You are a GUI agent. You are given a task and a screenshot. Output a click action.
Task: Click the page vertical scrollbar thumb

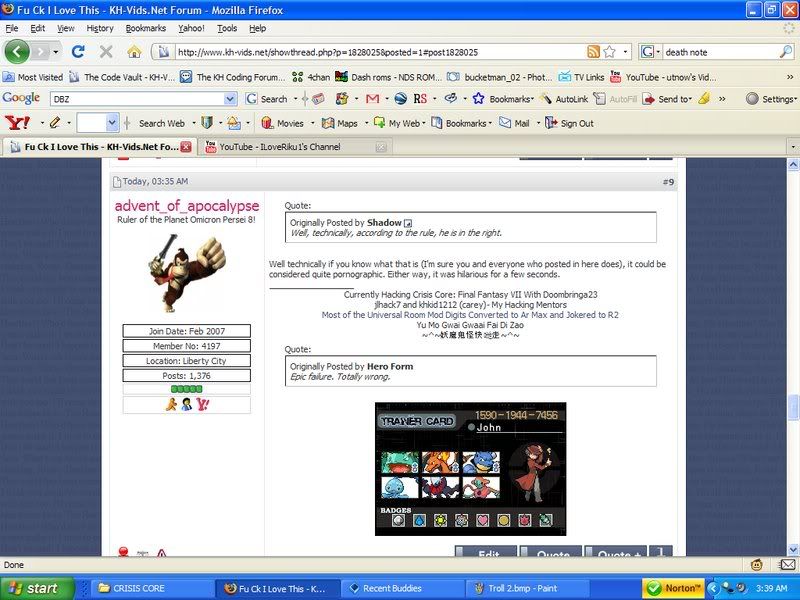[793, 407]
